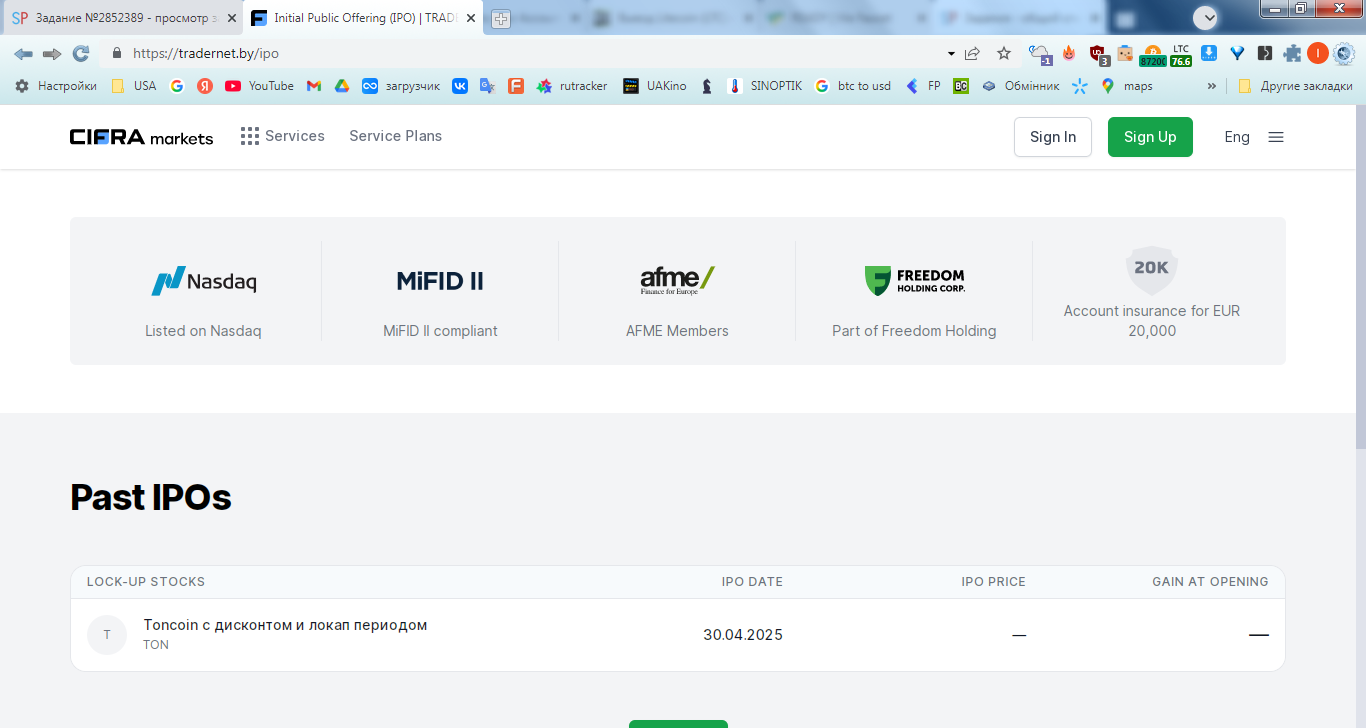This screenshot has width=1366, height=728.
Task: Open the UAKino bookmark
Action: click(x=655, y=86)
